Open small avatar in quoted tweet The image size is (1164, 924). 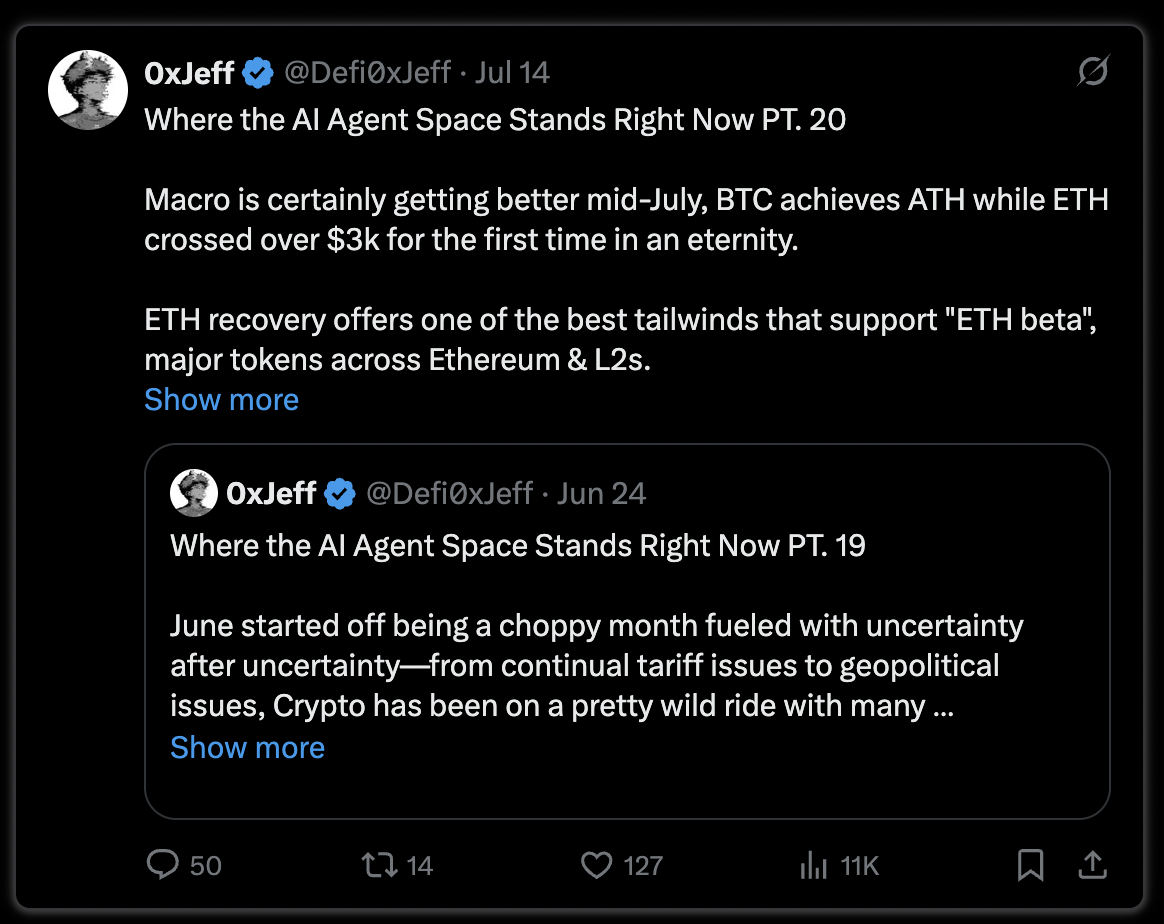pos(194,493)
